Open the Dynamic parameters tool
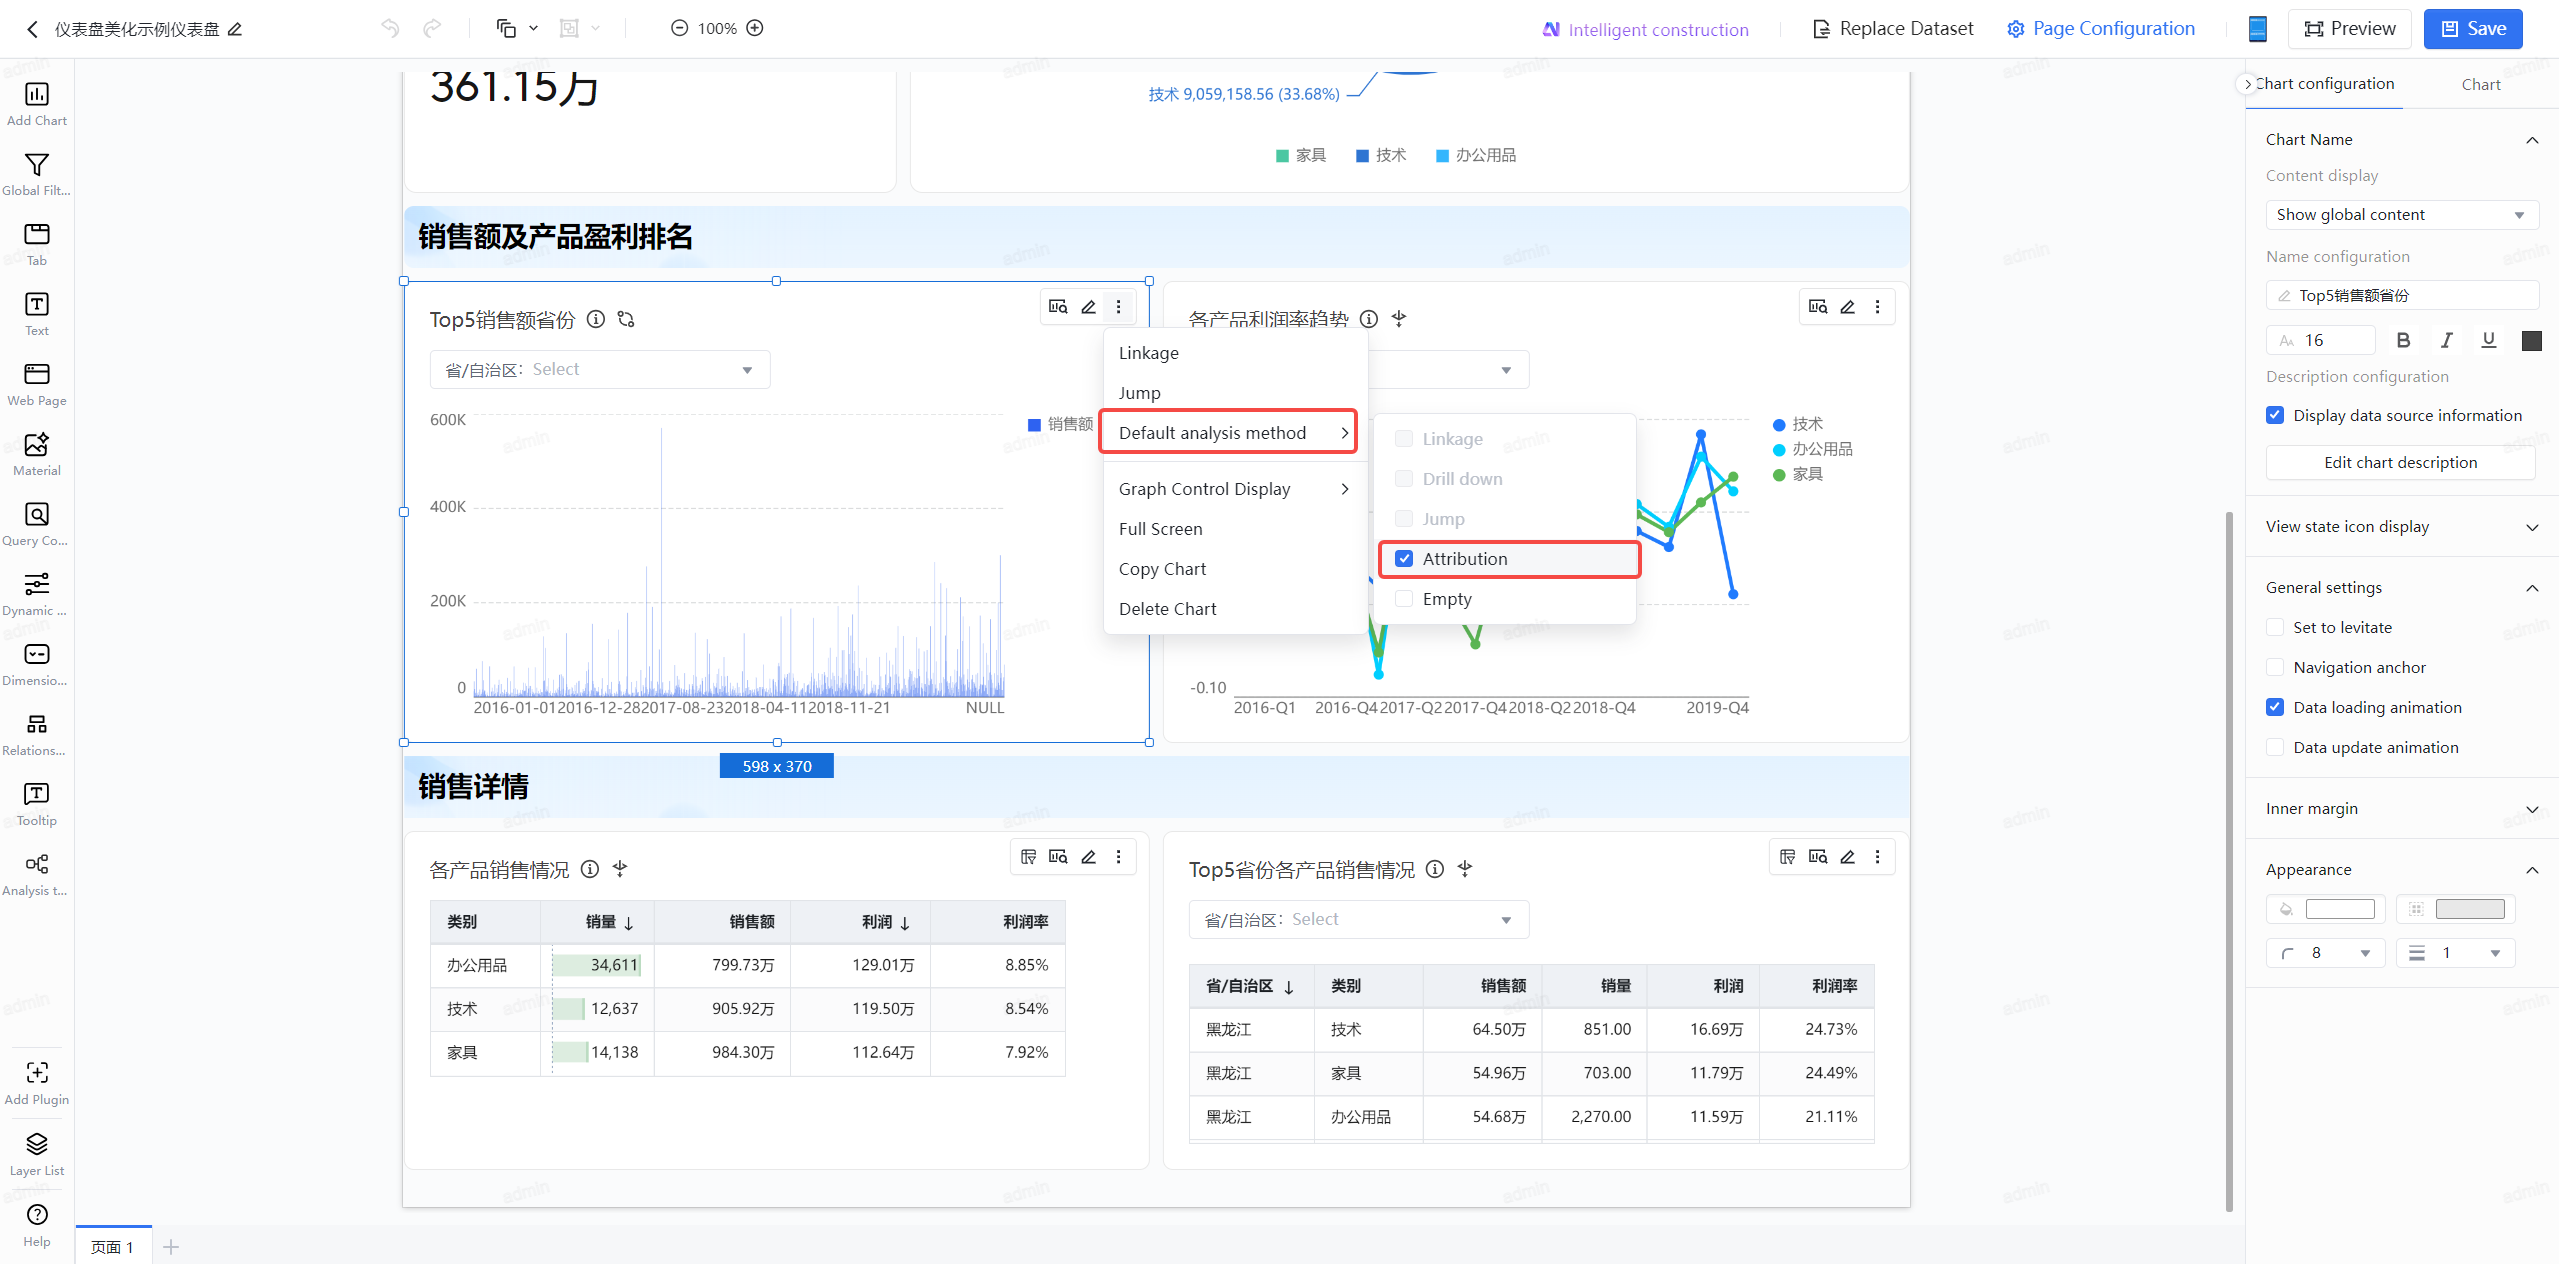The image size is (2559, 1264). click(37, 594)
